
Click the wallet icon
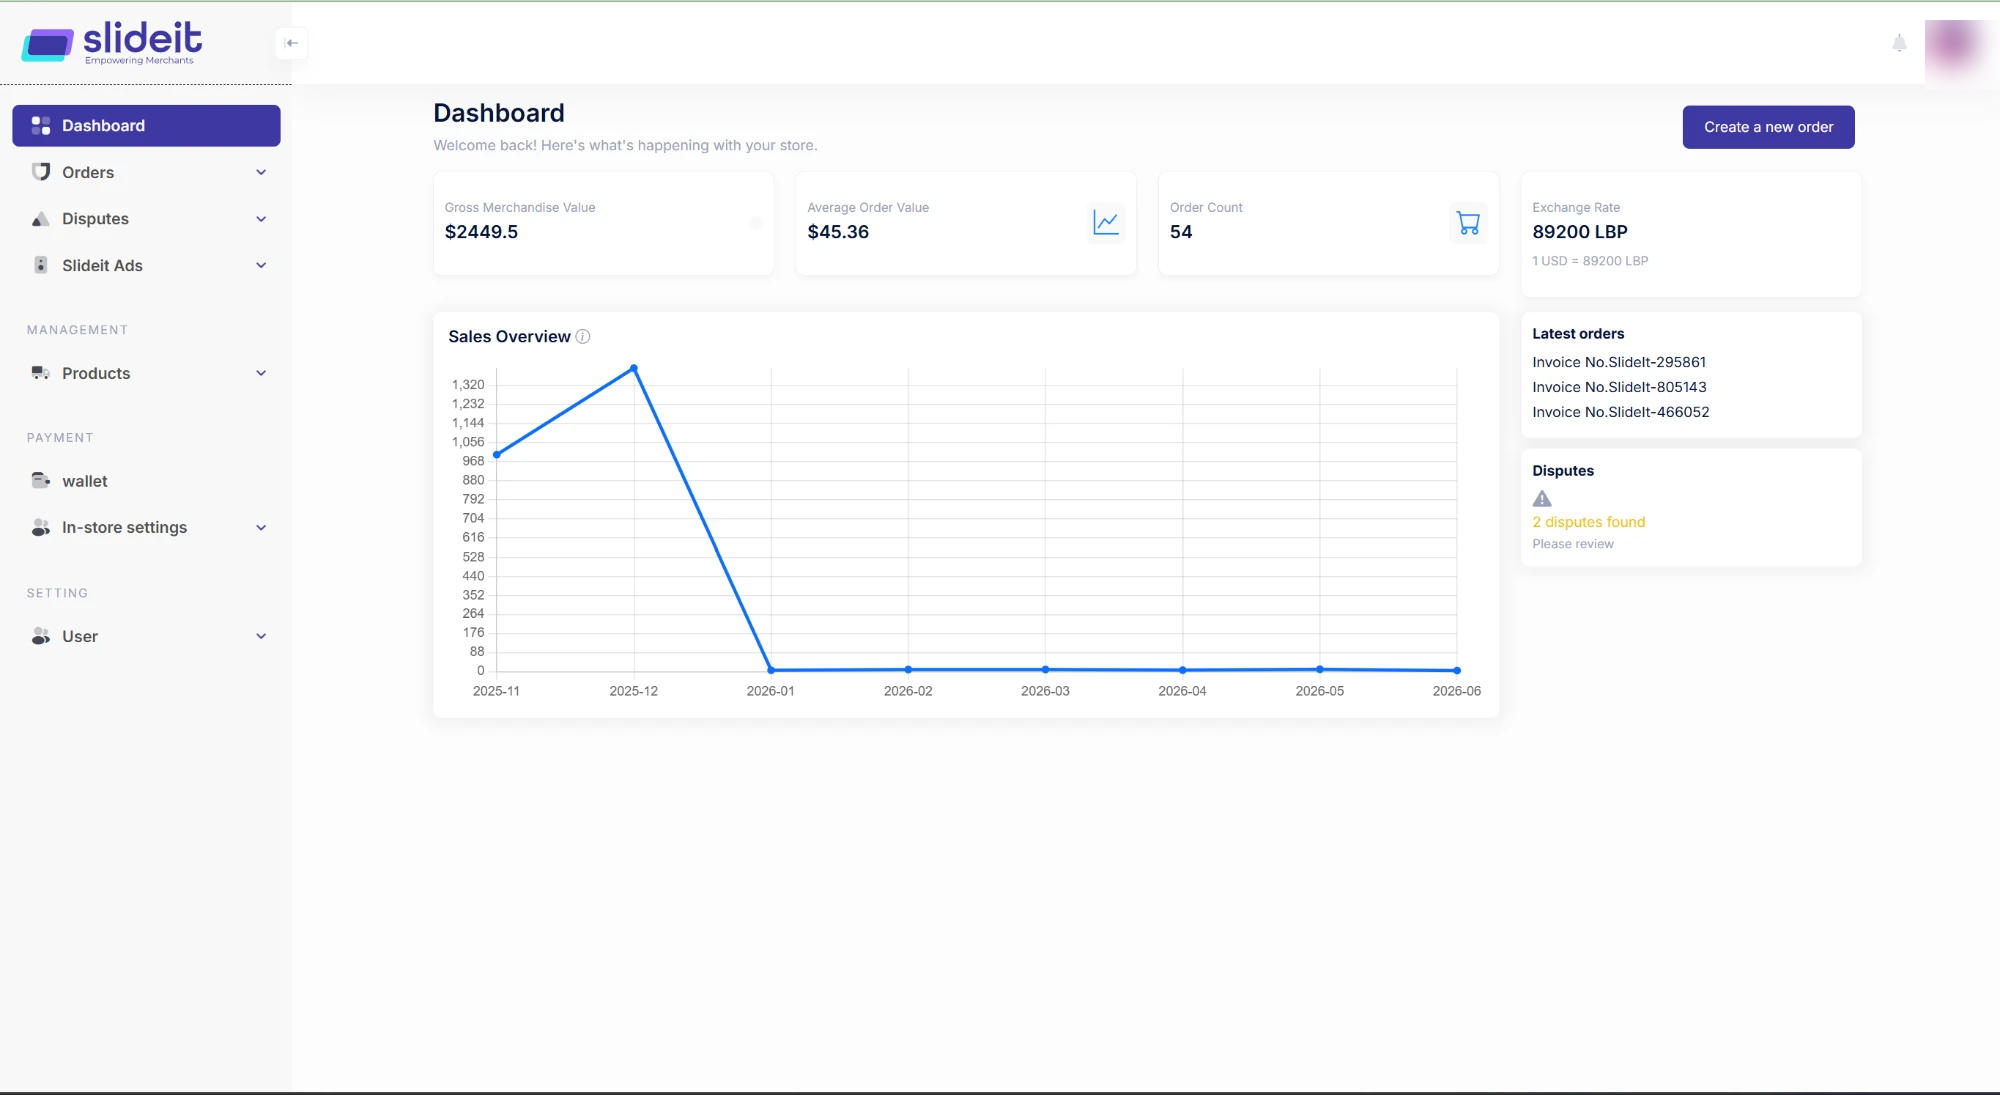coord(41,481)
